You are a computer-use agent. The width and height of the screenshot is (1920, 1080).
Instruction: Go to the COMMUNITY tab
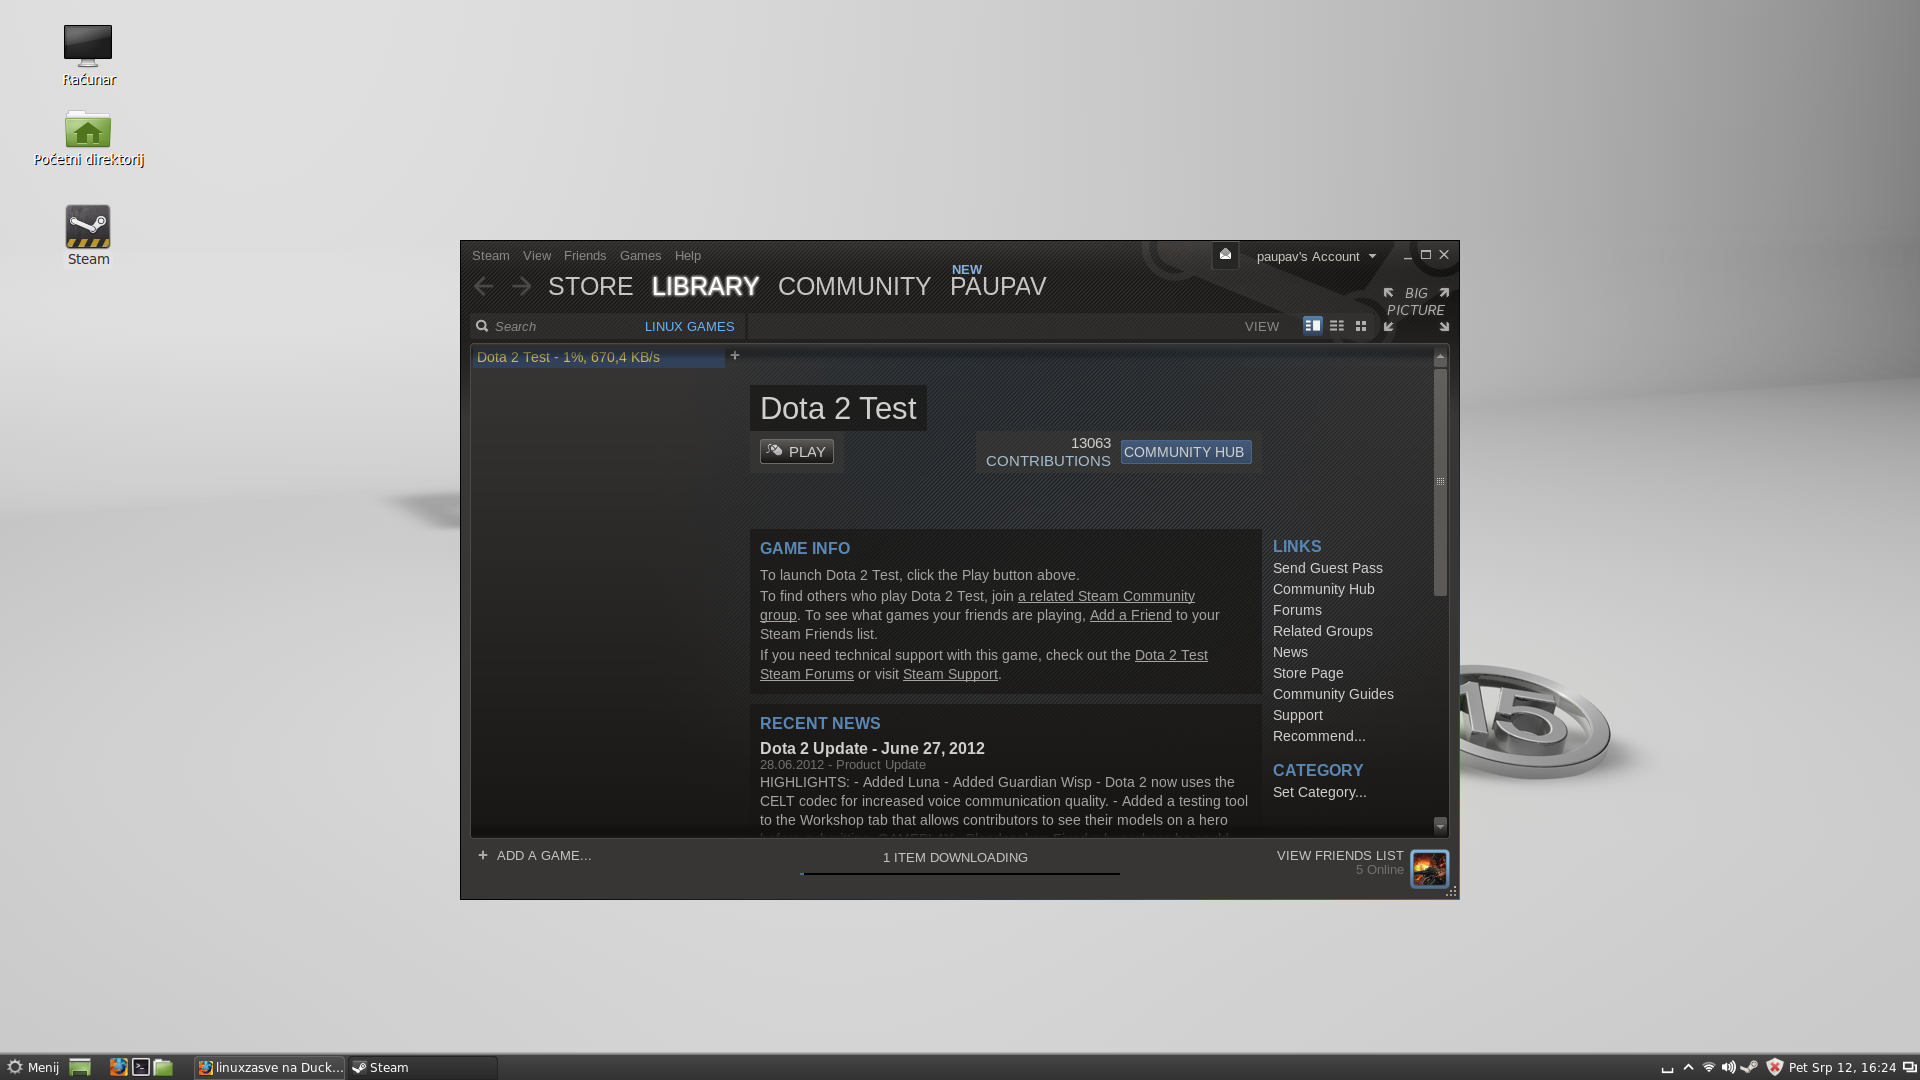(854, 286)
